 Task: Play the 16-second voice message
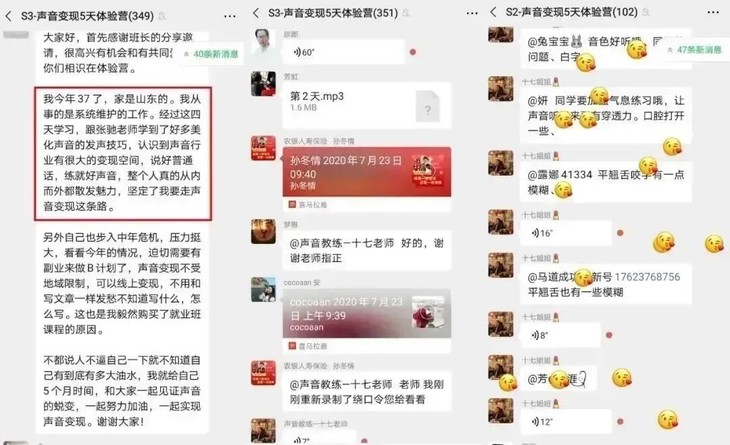(565, 233)
